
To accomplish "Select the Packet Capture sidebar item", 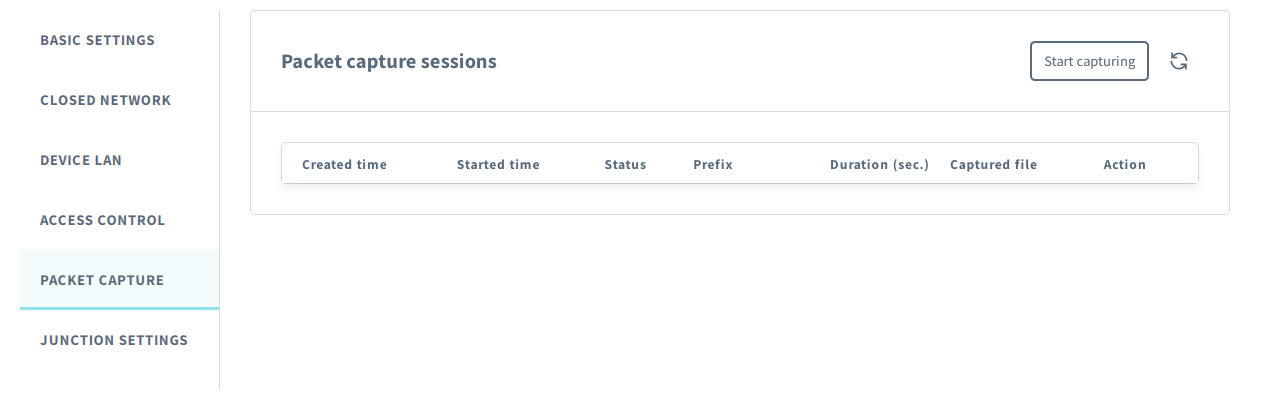I will click(x=102, y=280).
